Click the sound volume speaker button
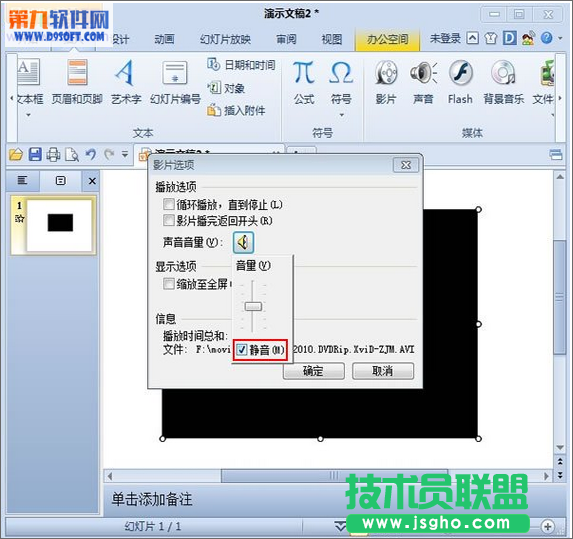Image resolution: width=573 pixels, height=539 pixels. [x=243, y=242]
